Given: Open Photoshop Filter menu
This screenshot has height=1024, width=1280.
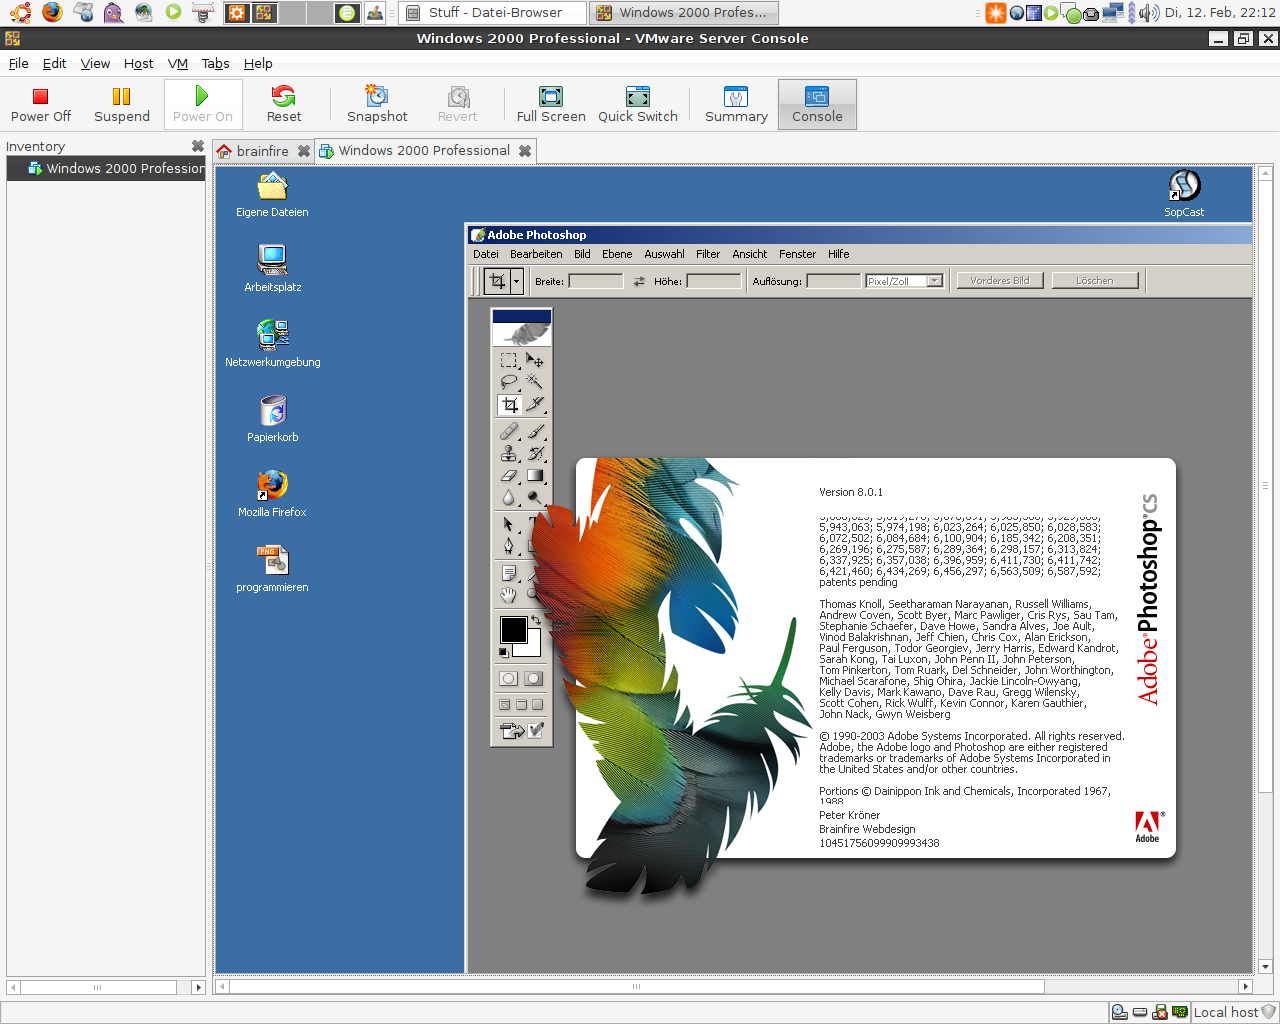Looking at the screenshot, I should [708, 254].
